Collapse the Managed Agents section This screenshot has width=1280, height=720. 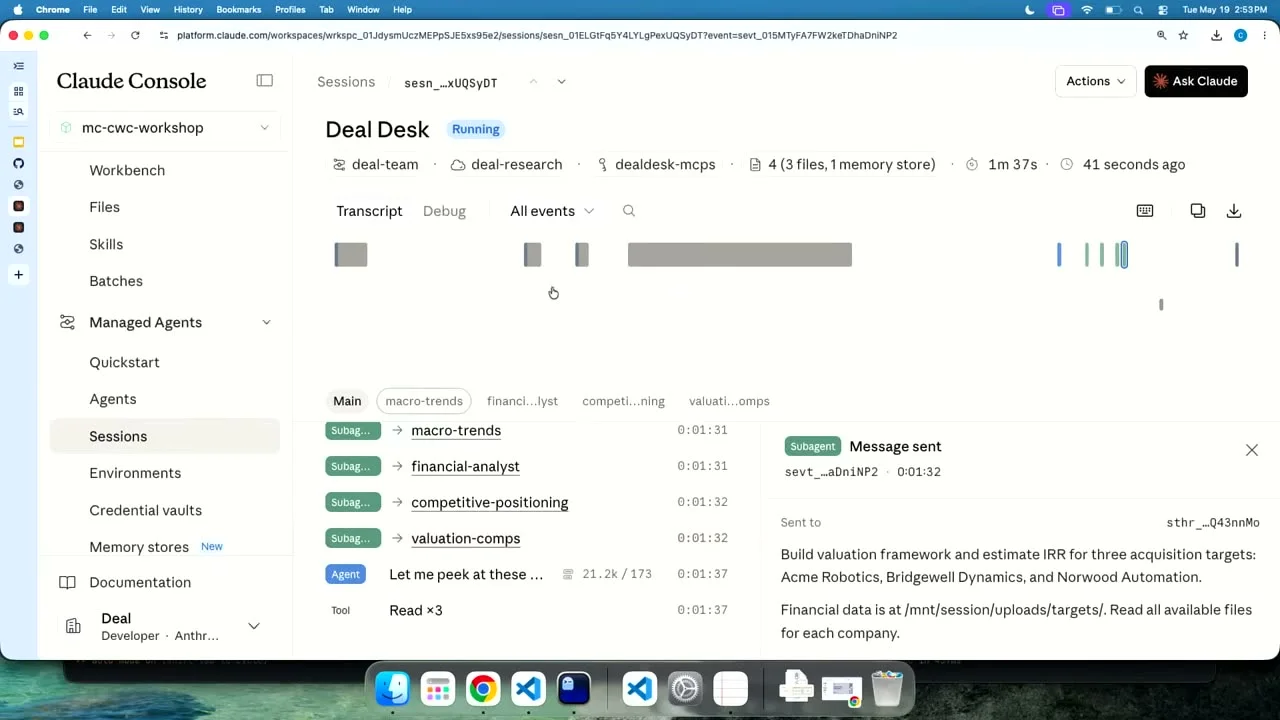point(266,322)
